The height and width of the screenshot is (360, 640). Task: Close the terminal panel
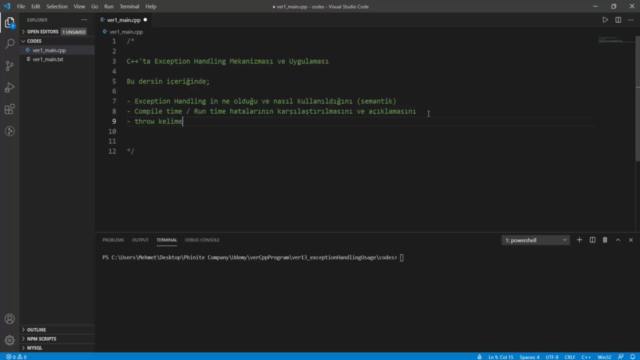631,240
